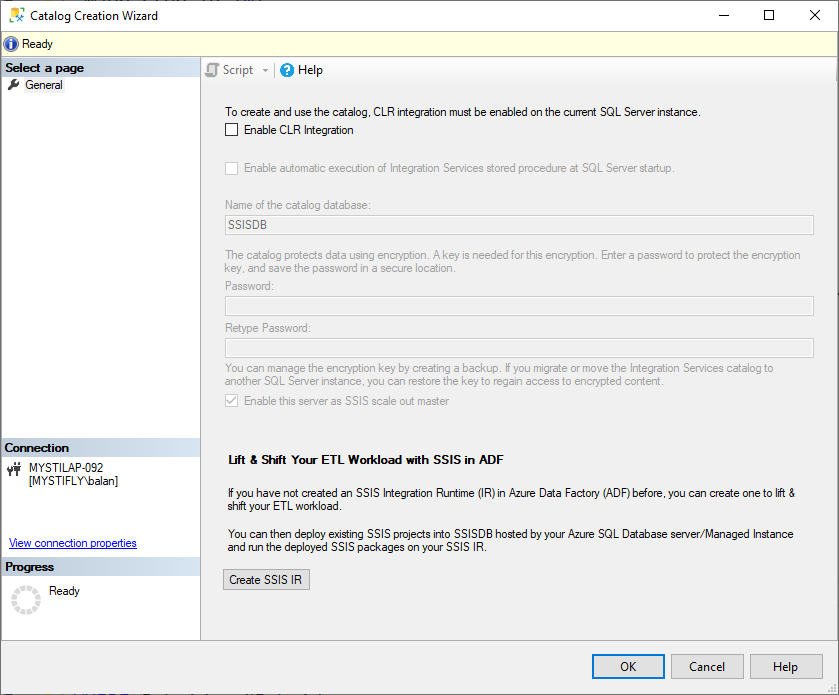Click the Password input field
The image size is (839, 695).
[519, 306]
